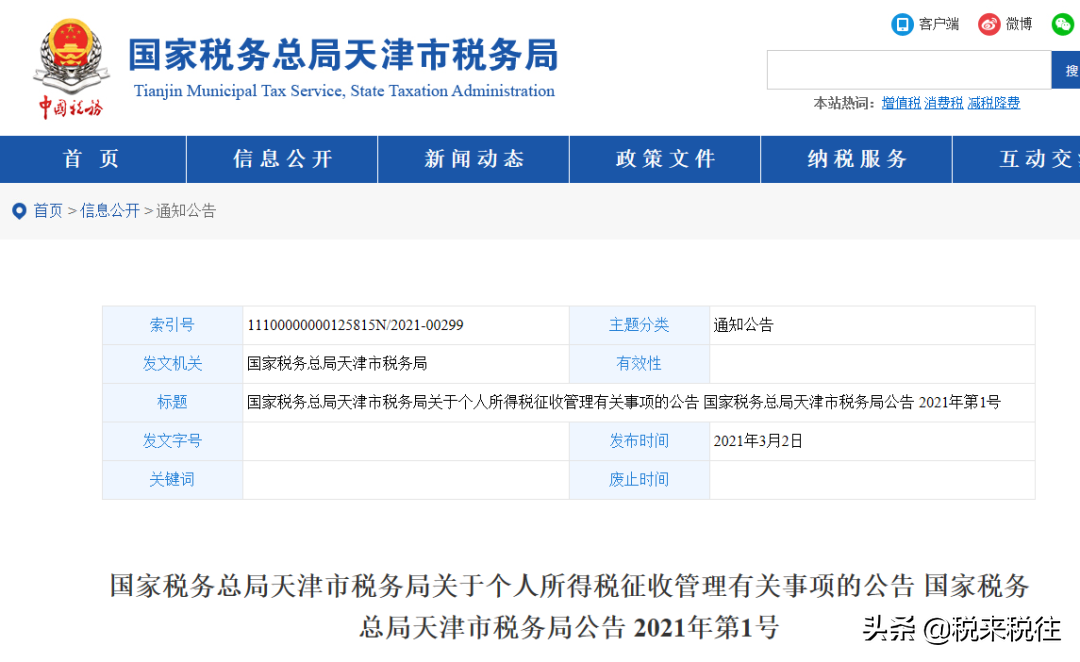Open the green WeChat icon
Viewport: 1080px width, 662px height.
[x=1063, y=24]
